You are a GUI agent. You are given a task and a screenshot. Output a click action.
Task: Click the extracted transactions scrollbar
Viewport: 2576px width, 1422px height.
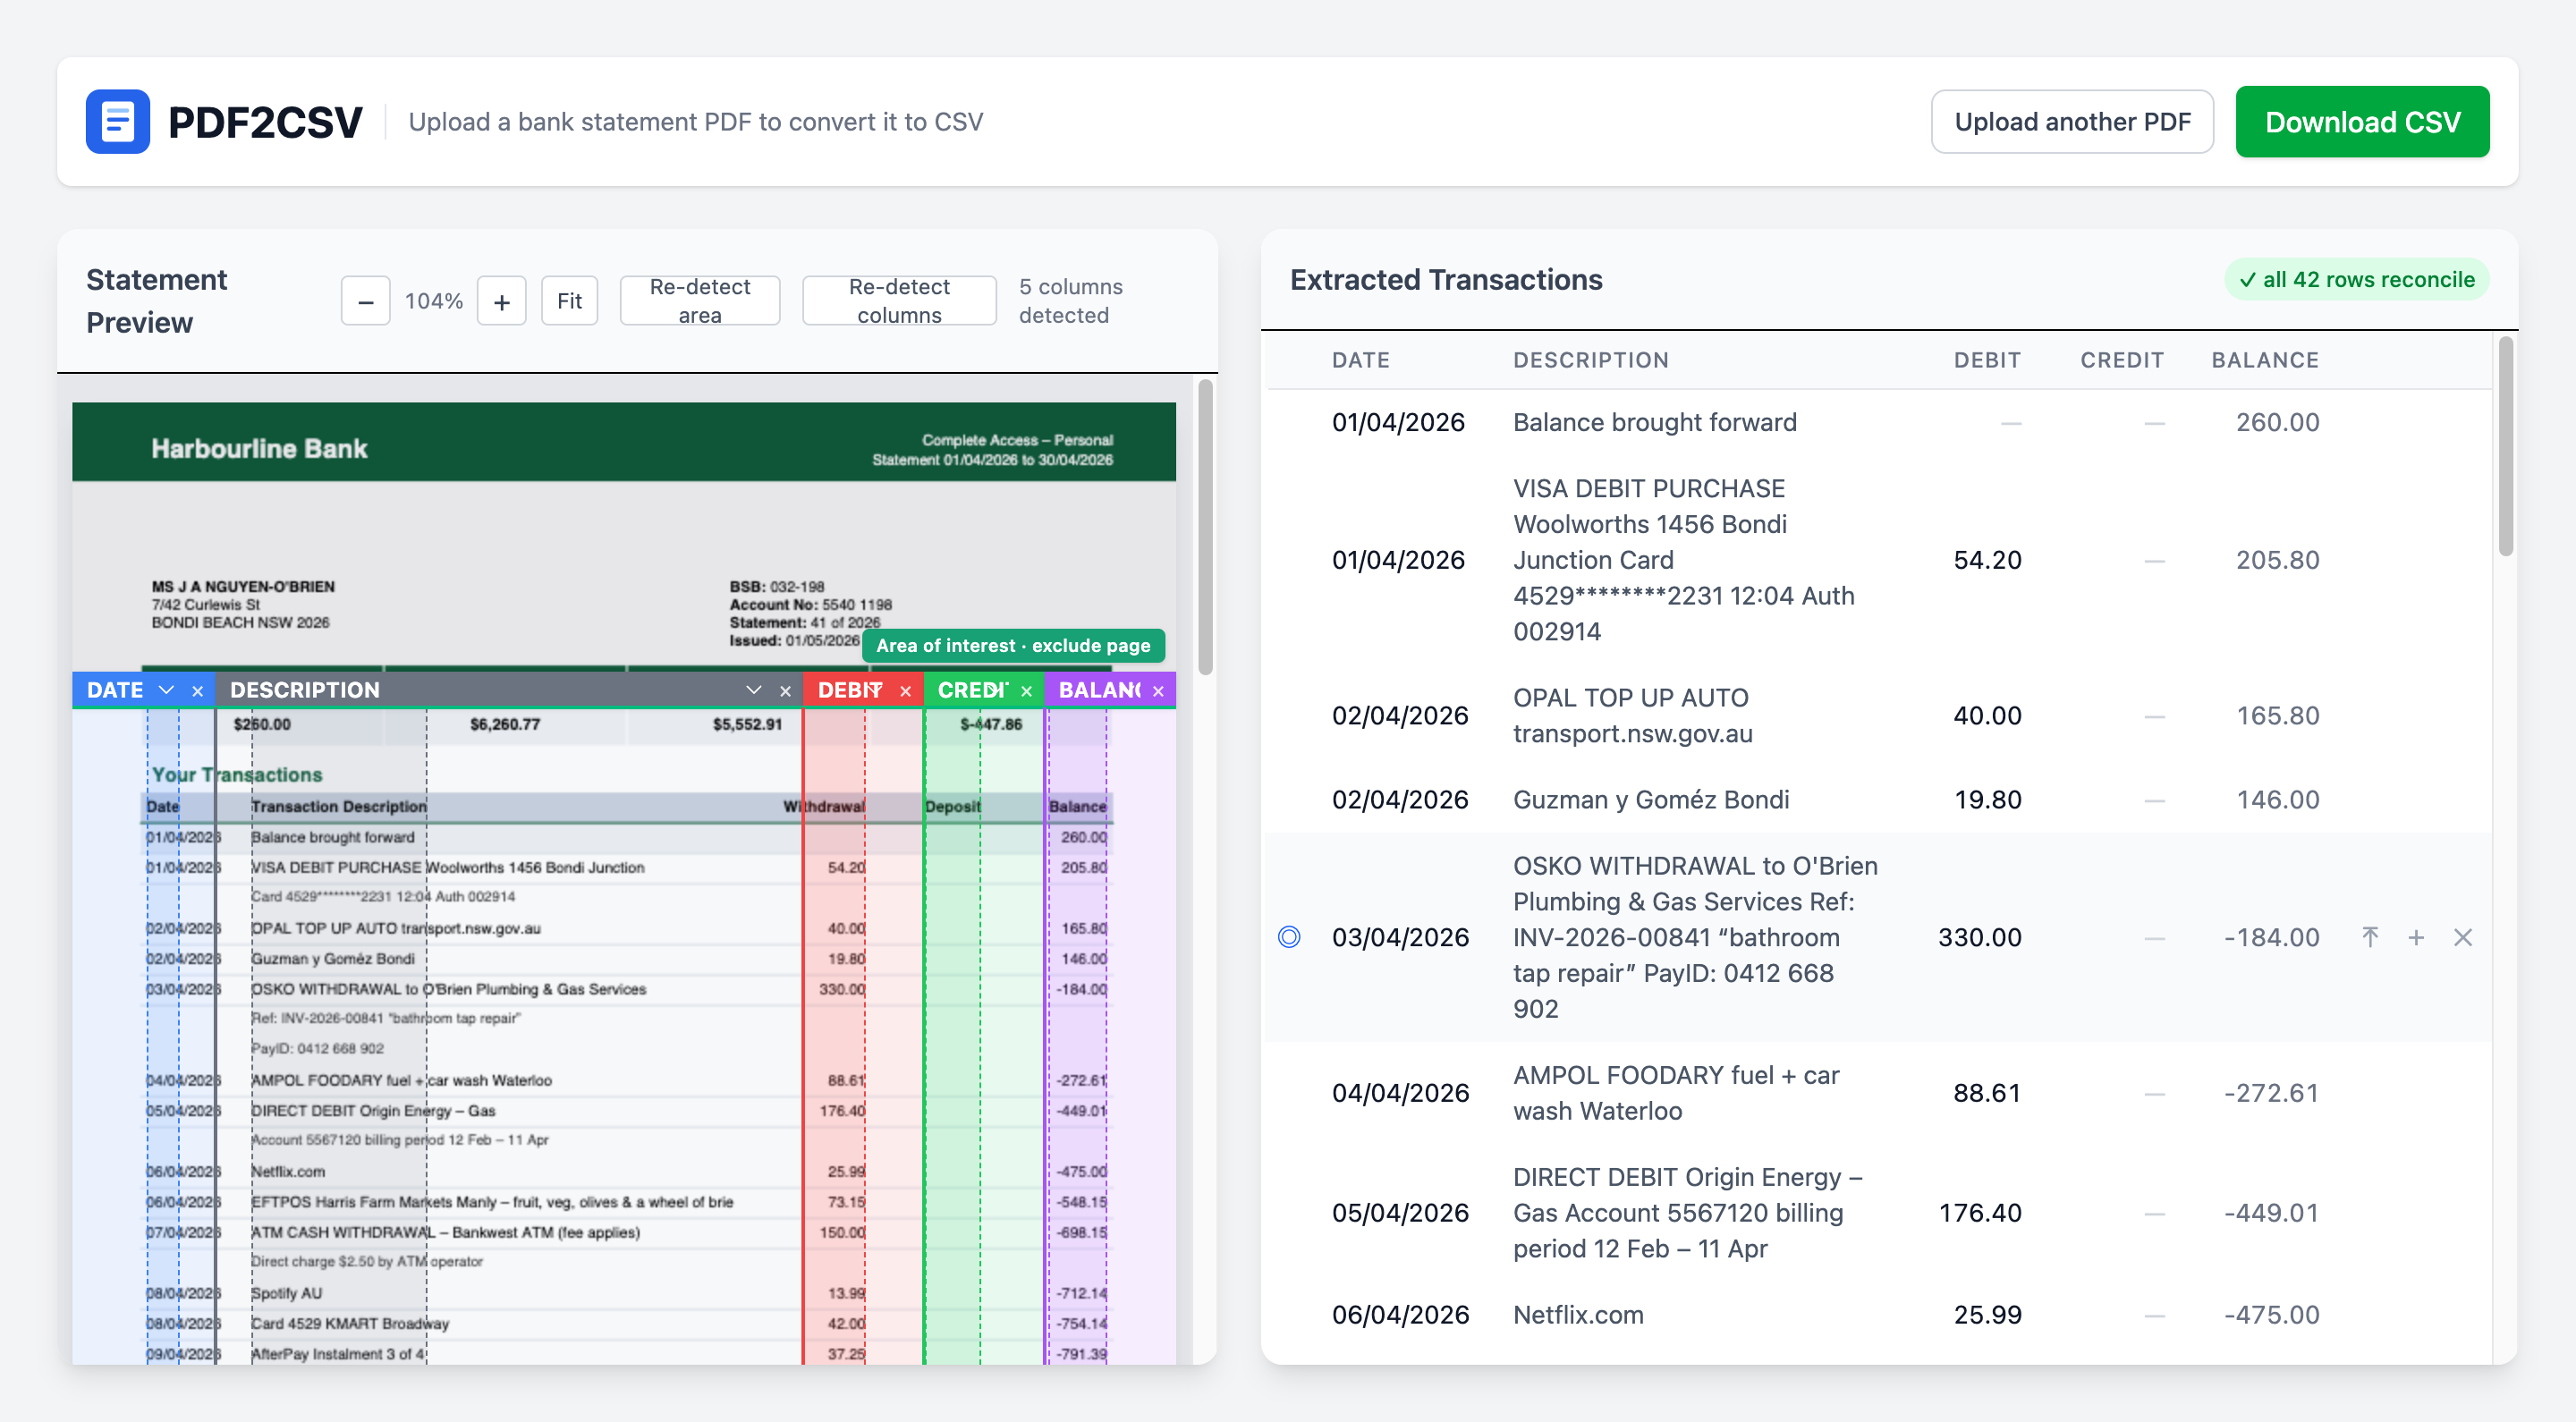point(2504,446)
